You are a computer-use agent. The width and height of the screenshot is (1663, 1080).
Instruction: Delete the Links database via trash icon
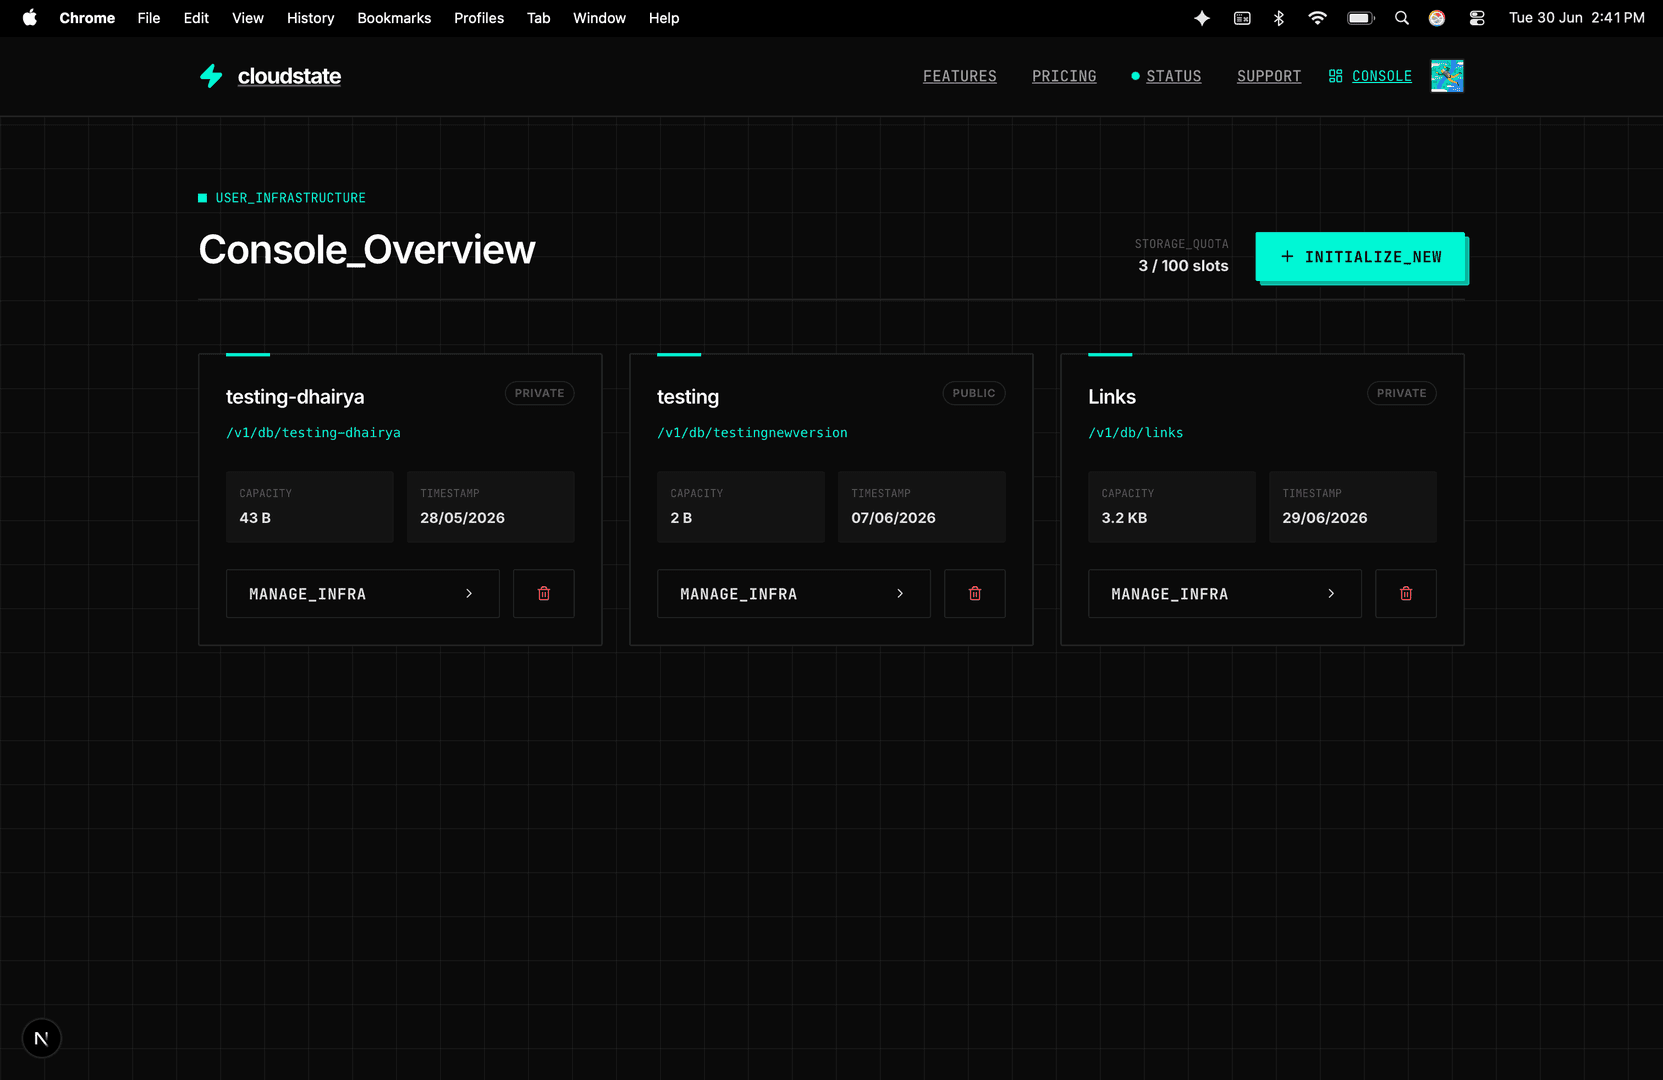click(1406, 594)
